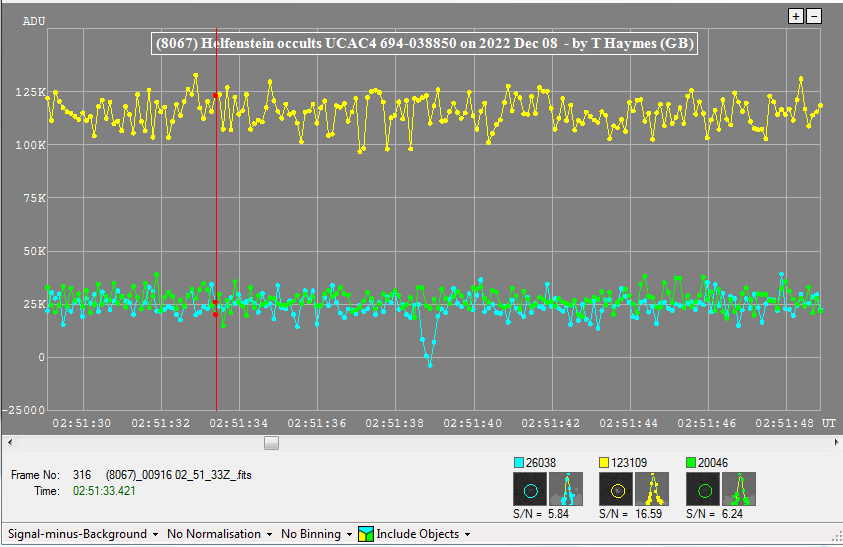Click the scrollbar left arrow
The width and height of the screenshot is (843, 547).
click(x=8, y=442)
